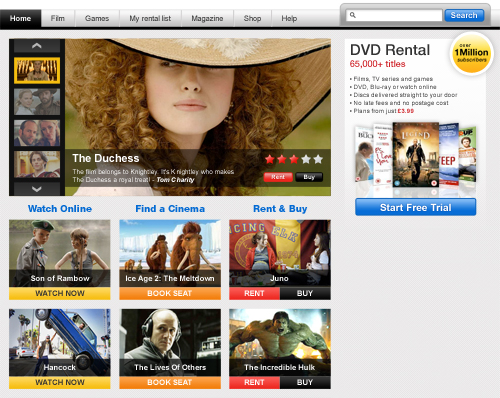Click the red Rent button for The Duchess

278,177
